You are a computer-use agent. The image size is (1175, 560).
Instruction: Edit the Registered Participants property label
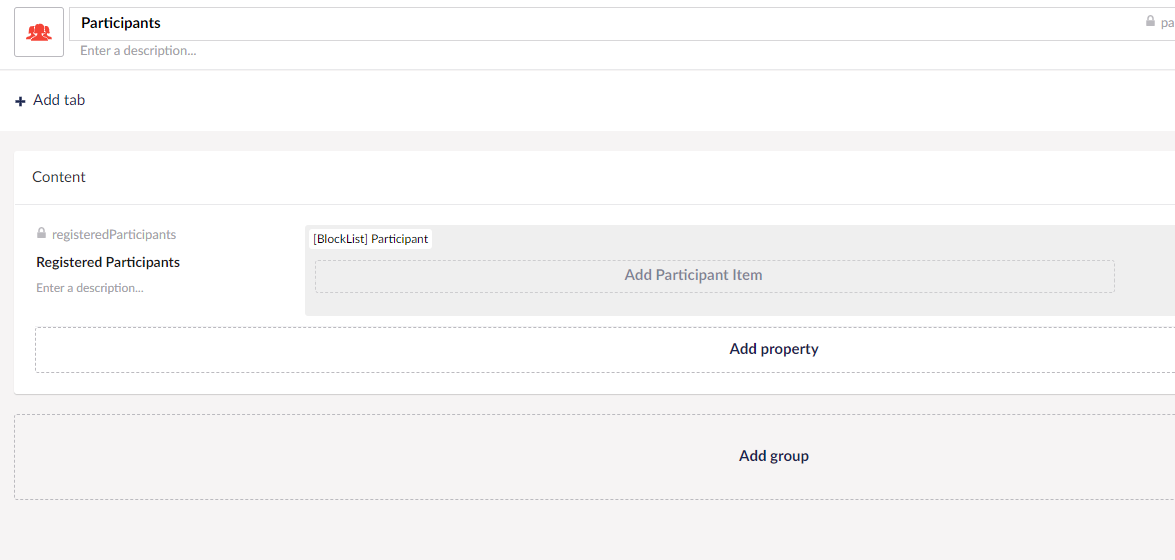[x=108, y=262]
